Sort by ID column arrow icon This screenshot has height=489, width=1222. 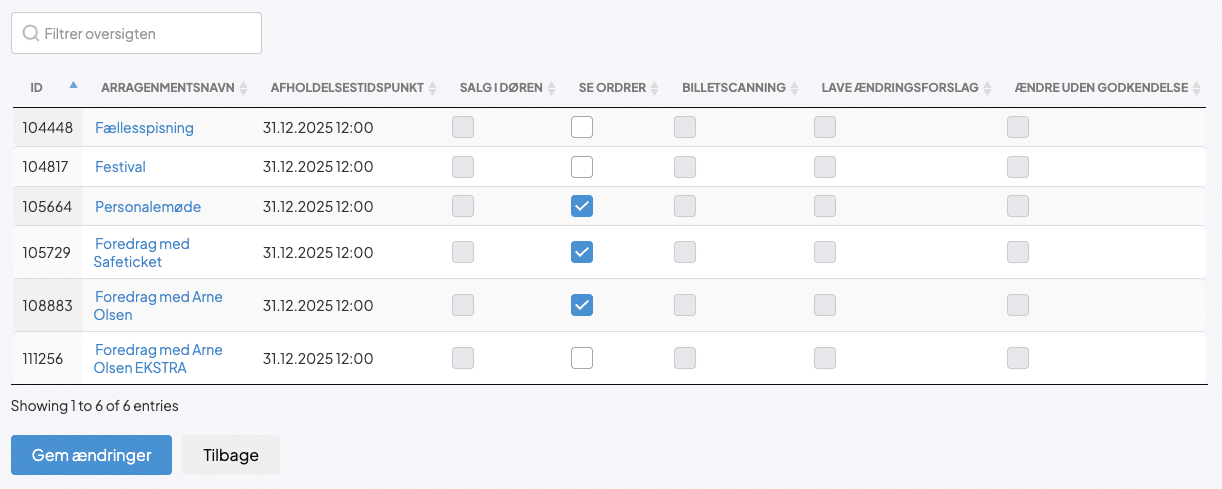(73, 86)
